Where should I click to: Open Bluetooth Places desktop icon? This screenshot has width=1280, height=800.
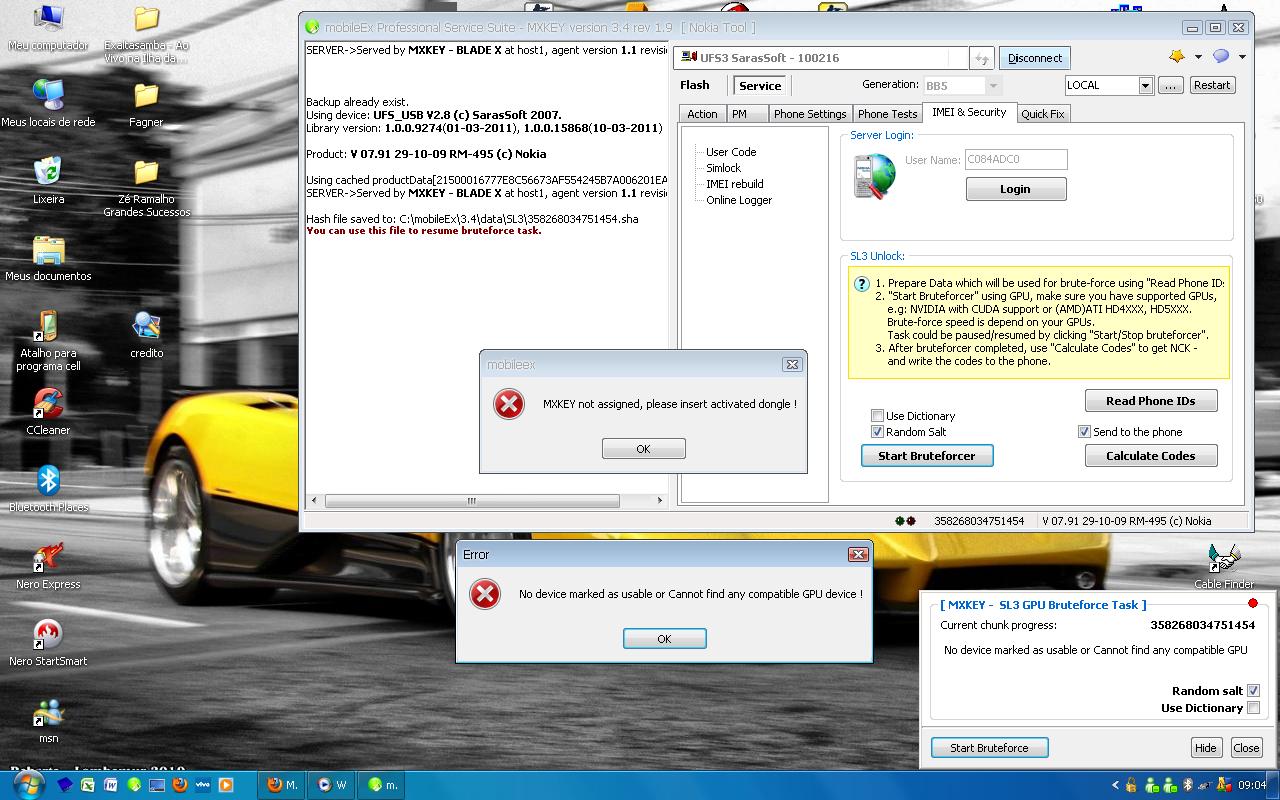48,487
